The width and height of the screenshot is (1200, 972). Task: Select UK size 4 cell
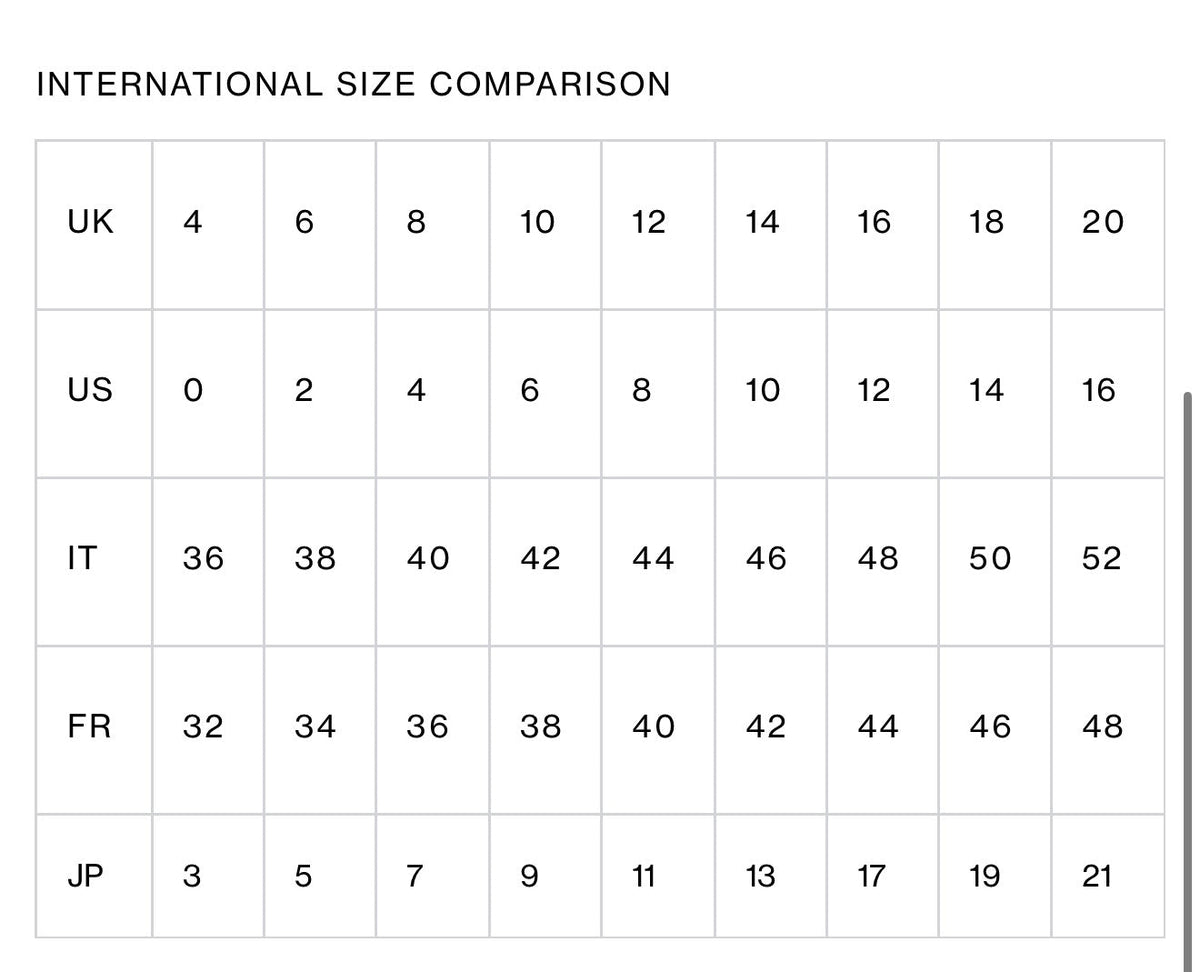[208, 225]
